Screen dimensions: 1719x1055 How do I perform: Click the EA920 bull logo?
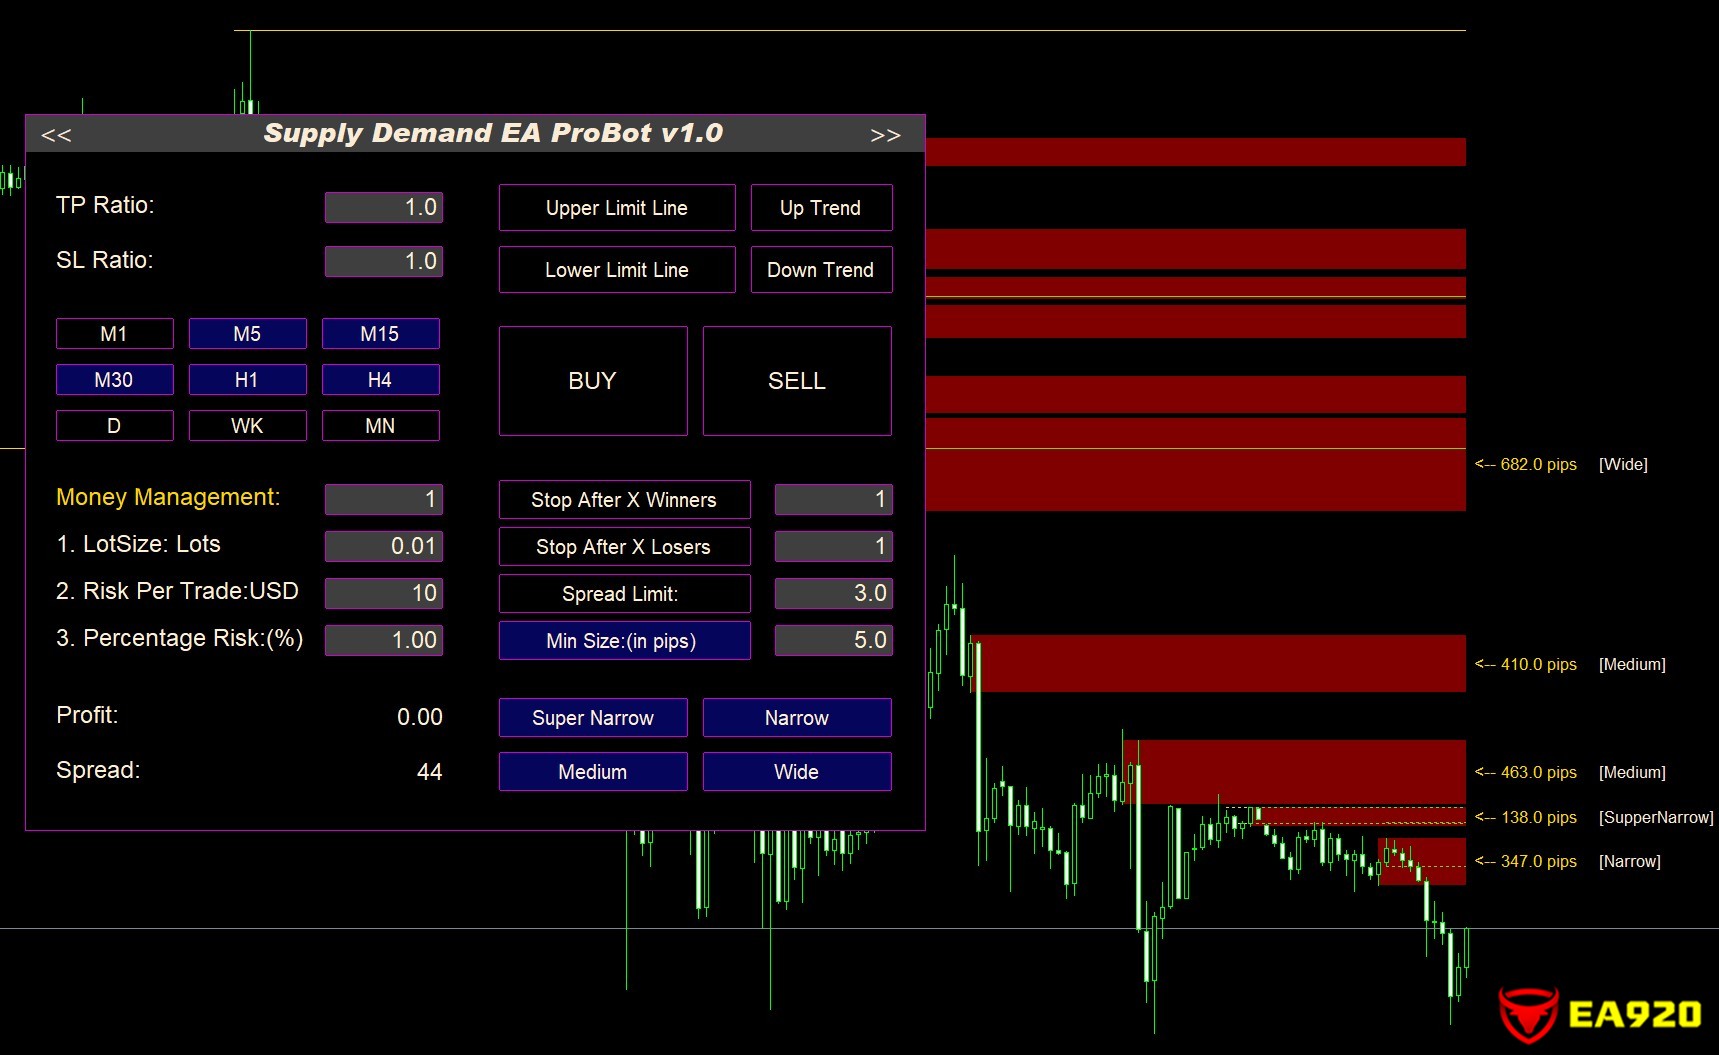click(x=1528, y=1015)
